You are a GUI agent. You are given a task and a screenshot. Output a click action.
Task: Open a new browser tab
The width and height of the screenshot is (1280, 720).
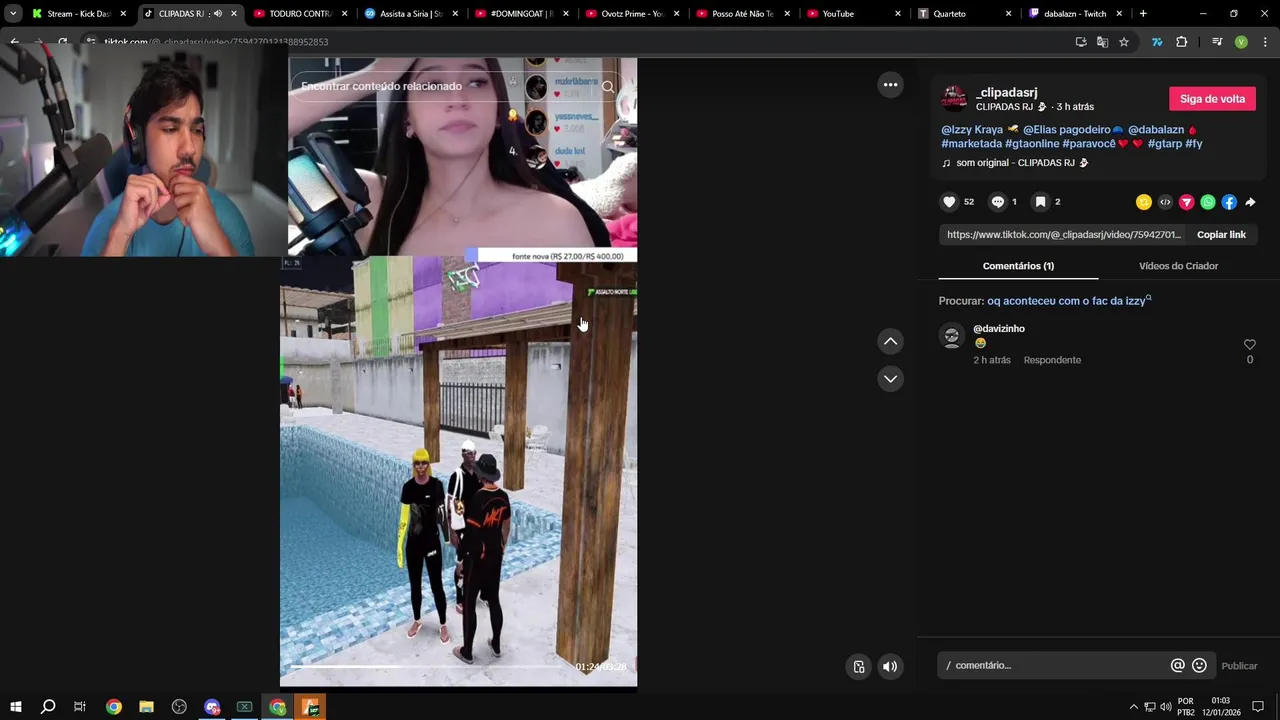point(1143,14)
